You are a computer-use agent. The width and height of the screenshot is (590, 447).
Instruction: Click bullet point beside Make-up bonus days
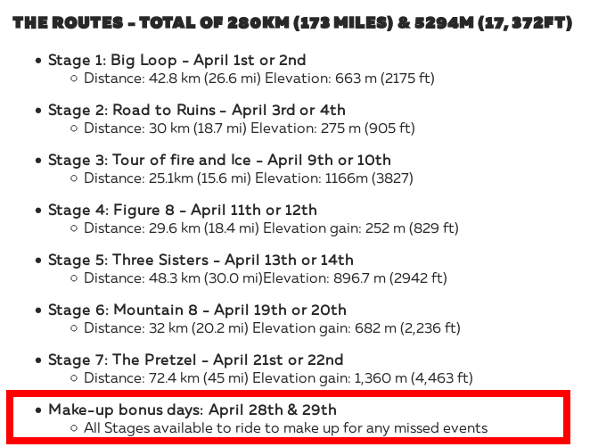(38, 411)
